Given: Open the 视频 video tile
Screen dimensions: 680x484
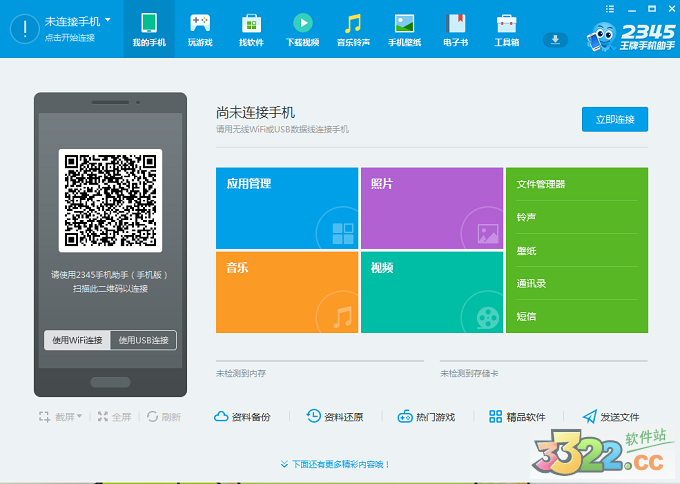Looking at the screenshot, I should click(x=432, y=292).
